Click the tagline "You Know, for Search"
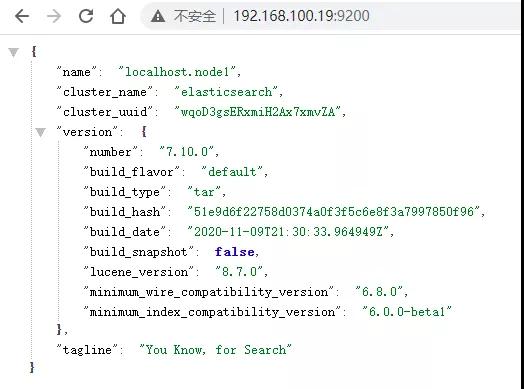524x389 pixels. pos(216,350)
